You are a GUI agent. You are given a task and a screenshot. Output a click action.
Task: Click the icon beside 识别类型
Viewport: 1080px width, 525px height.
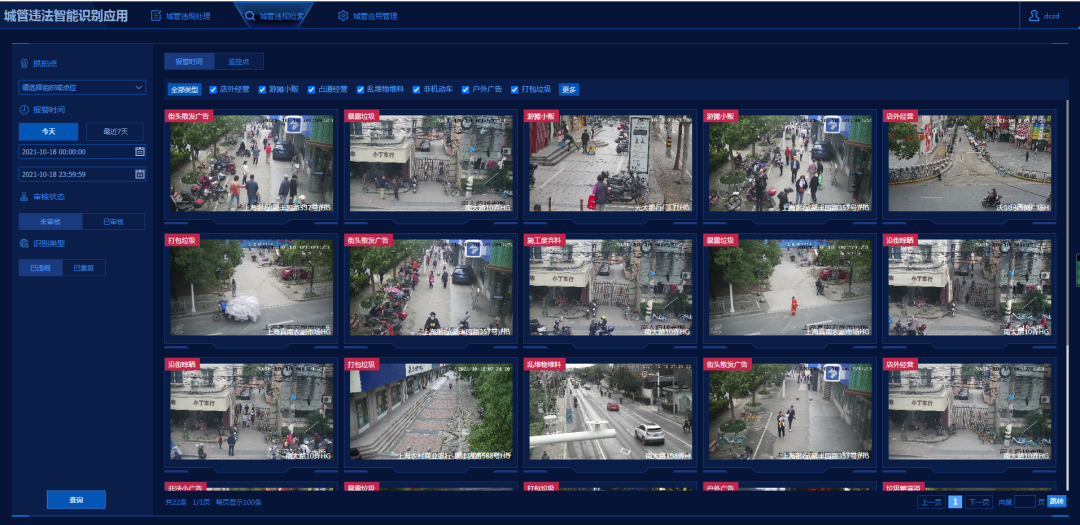coord(24,243)
